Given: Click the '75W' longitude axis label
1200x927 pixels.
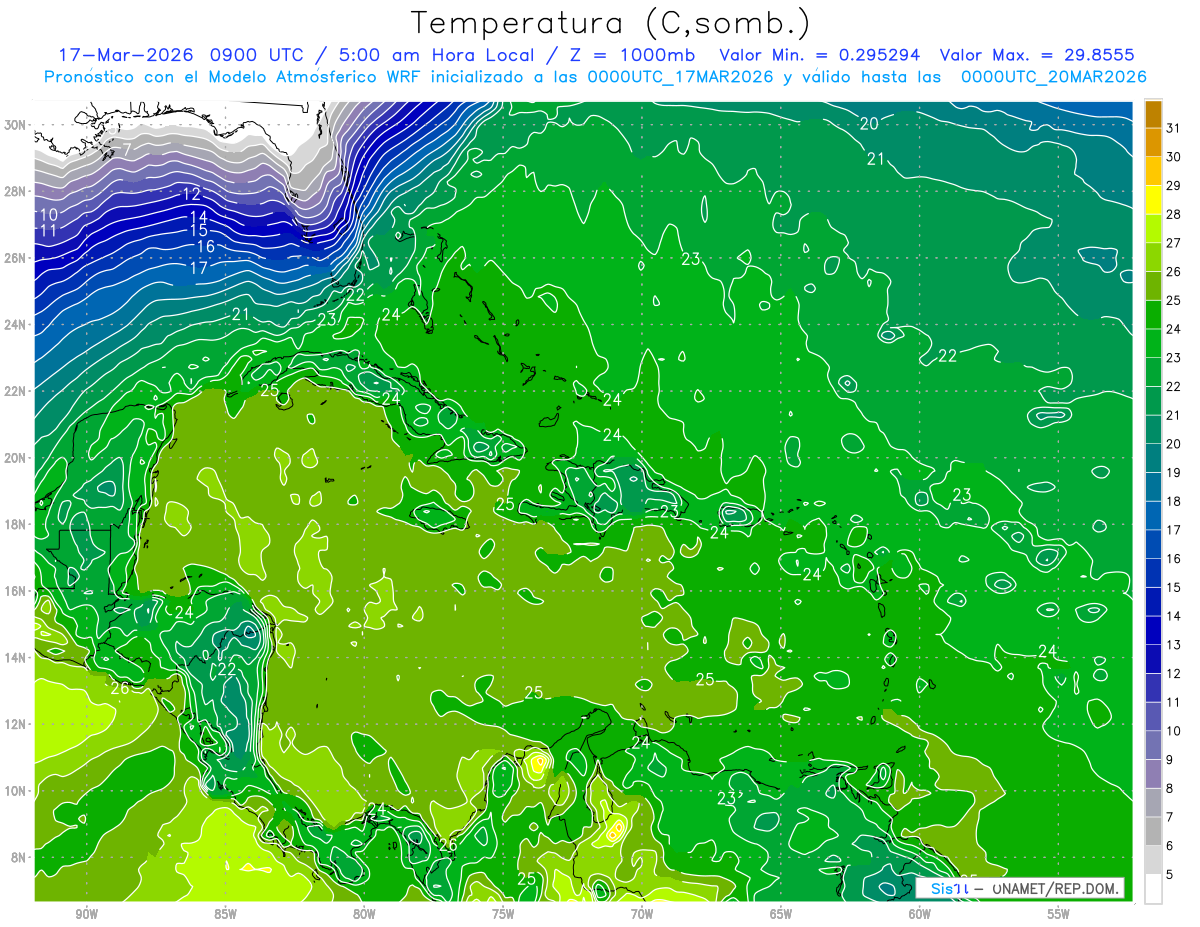Looking at the screenshot, I should pos(503,914).
